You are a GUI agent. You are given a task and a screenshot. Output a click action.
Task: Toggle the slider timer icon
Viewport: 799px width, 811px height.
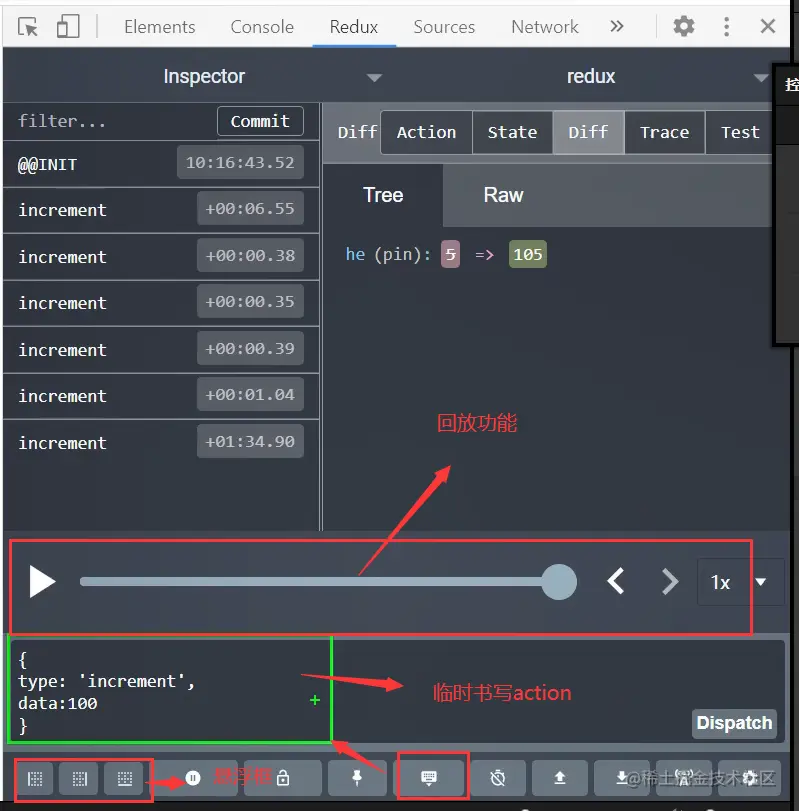click(498, 778)
